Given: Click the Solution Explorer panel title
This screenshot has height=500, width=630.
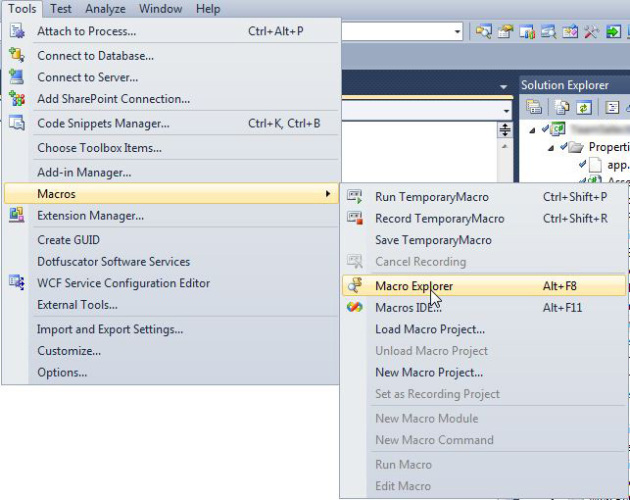Looking at the screenshot, I should 565,85.
